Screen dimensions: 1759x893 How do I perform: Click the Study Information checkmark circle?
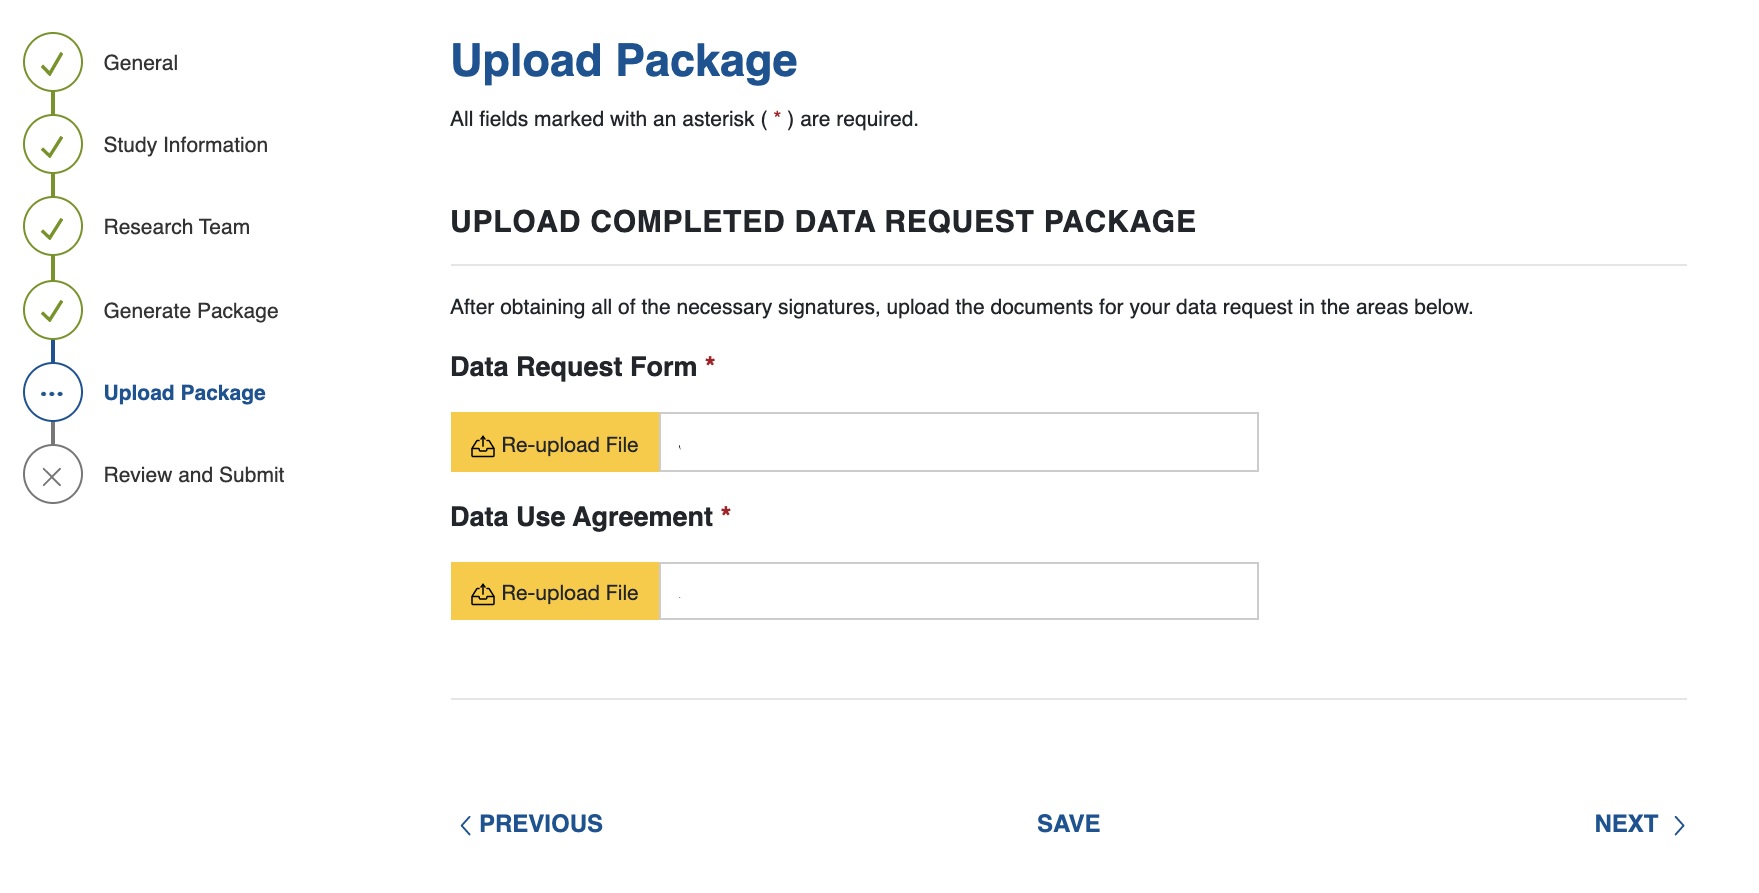coord(53,145)
